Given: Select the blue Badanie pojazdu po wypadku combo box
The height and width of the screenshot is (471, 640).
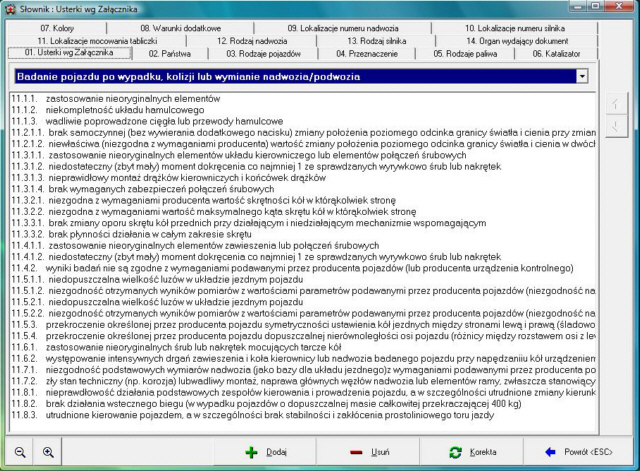Looking at the screenshot, I should tap(301, 76).
